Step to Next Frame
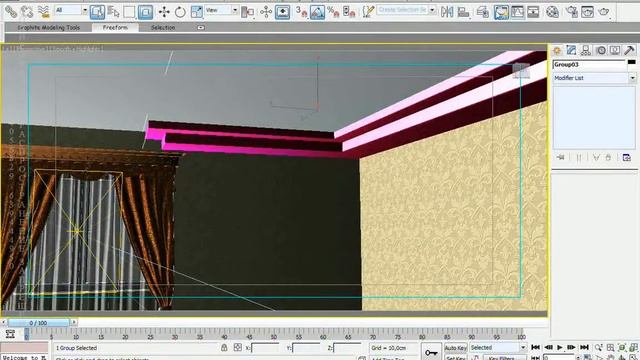640x360 pixels. (572, 347)
